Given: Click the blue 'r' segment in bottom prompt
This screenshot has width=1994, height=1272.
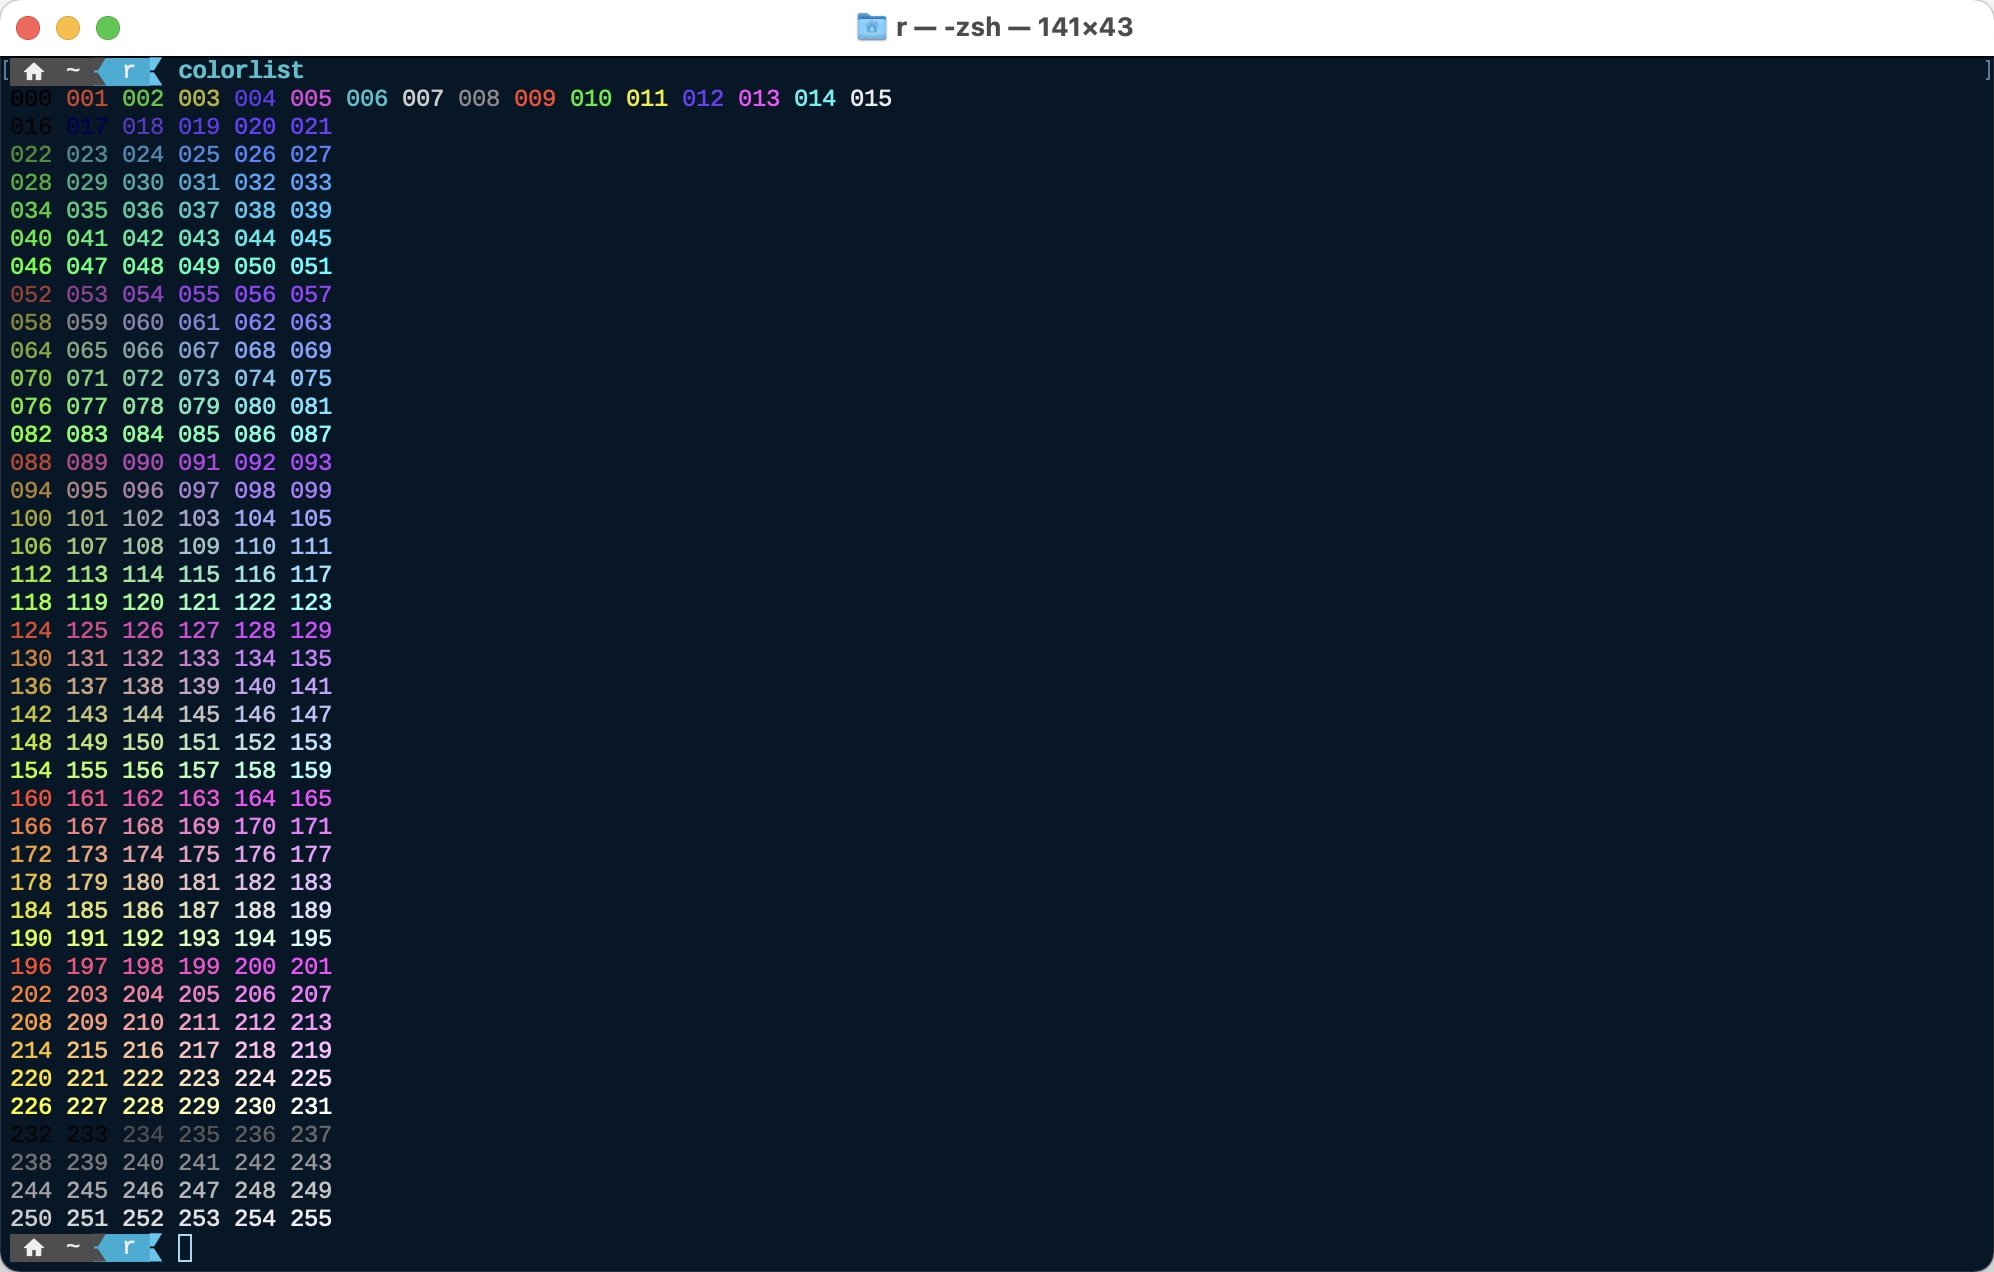Looking at the screenshot, I should (x=129, y=1247).
